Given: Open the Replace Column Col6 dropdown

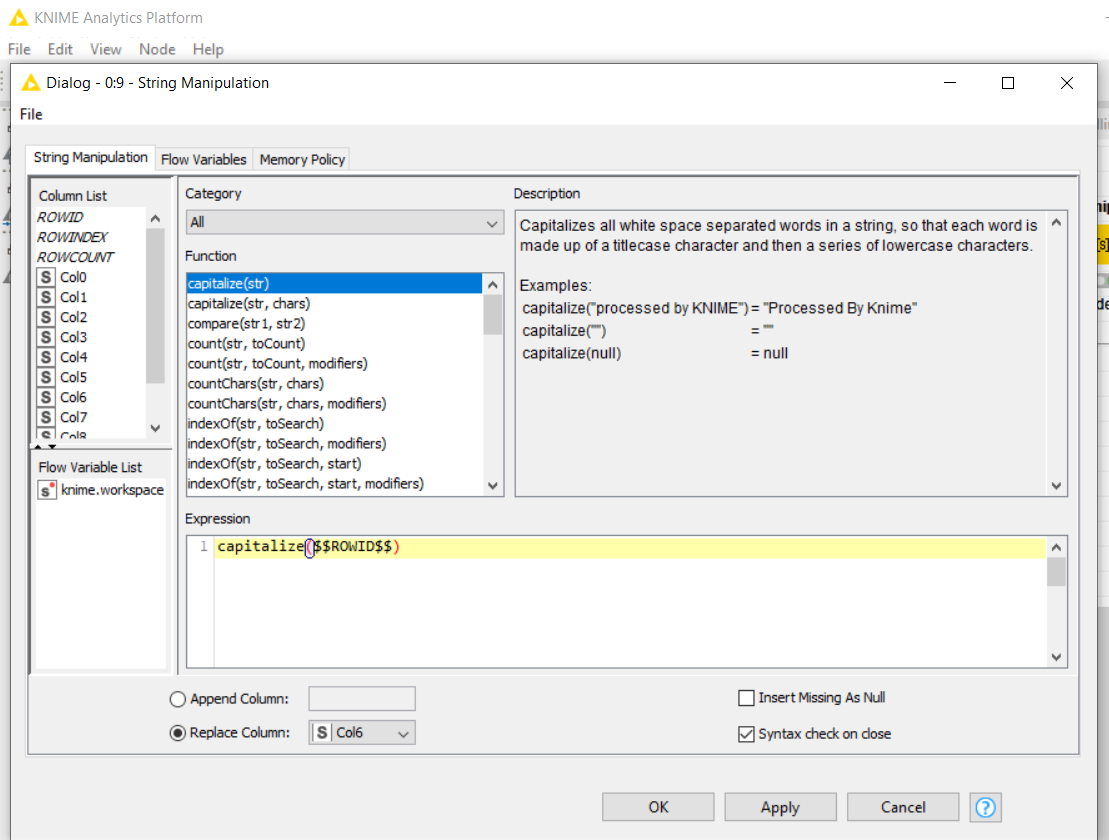Looking at the screenshot, I should [x=362, y=733].
